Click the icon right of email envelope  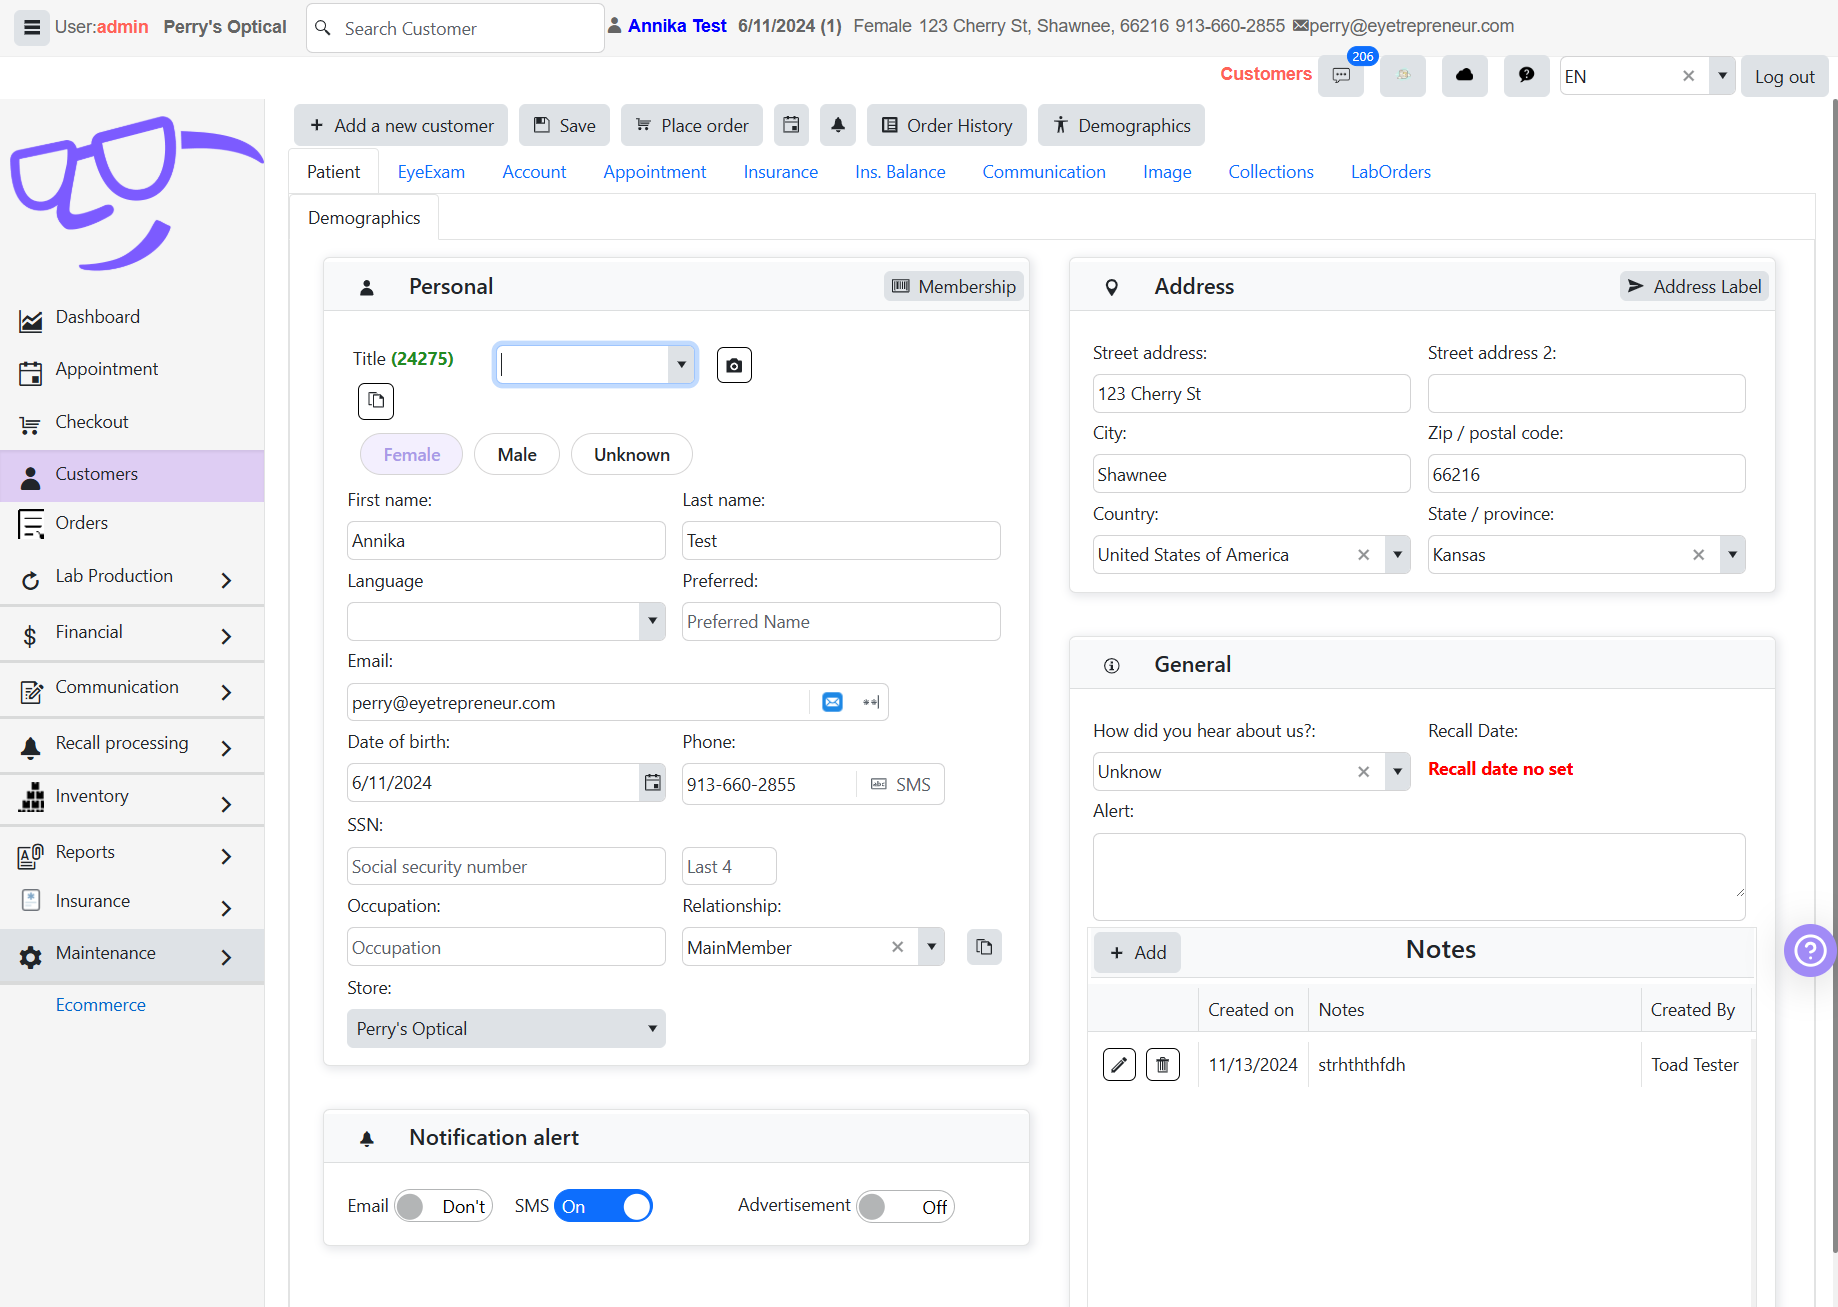pyautogui.click(x=871, y=702)
